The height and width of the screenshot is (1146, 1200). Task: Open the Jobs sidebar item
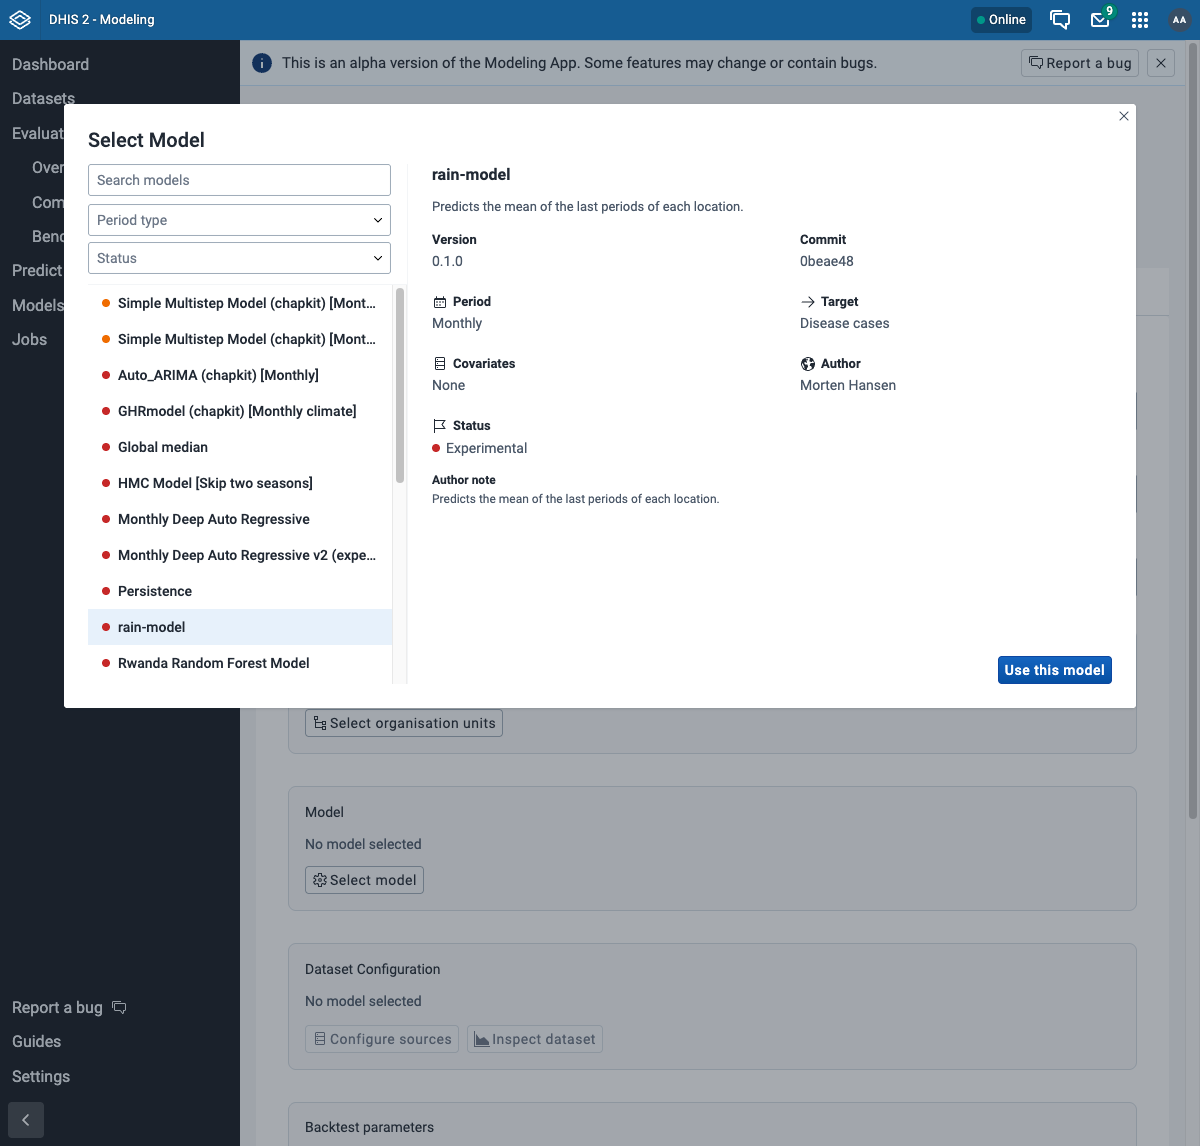point(30,339)
